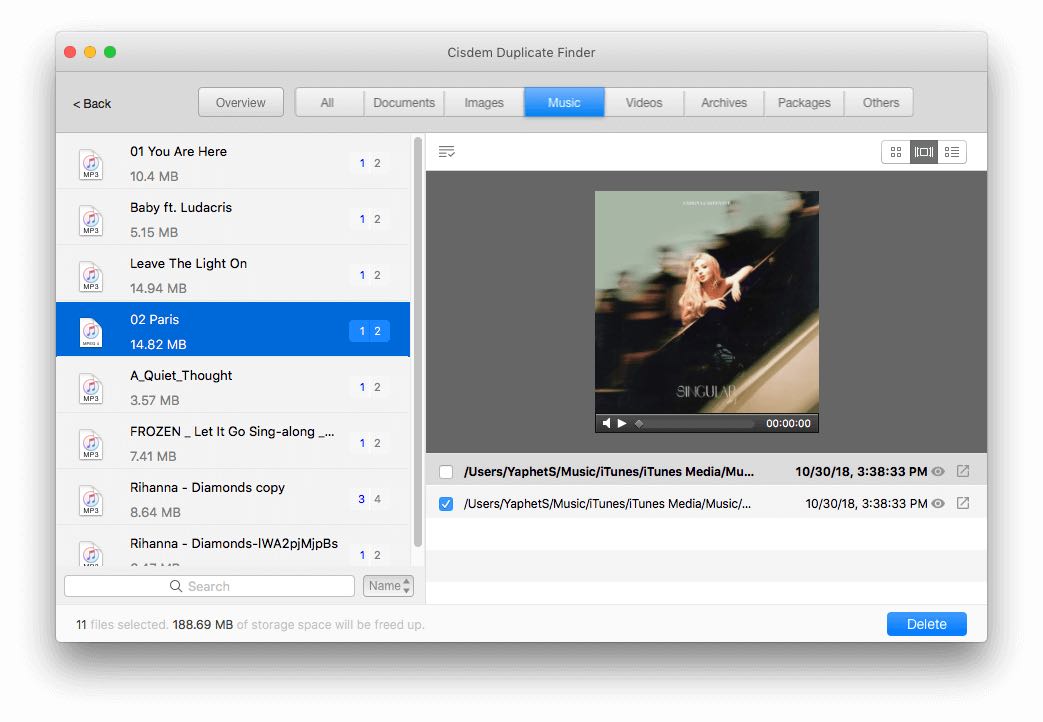Select the 01 You Are Here row
Screen dimensions: 1043x722
(233, 162)
